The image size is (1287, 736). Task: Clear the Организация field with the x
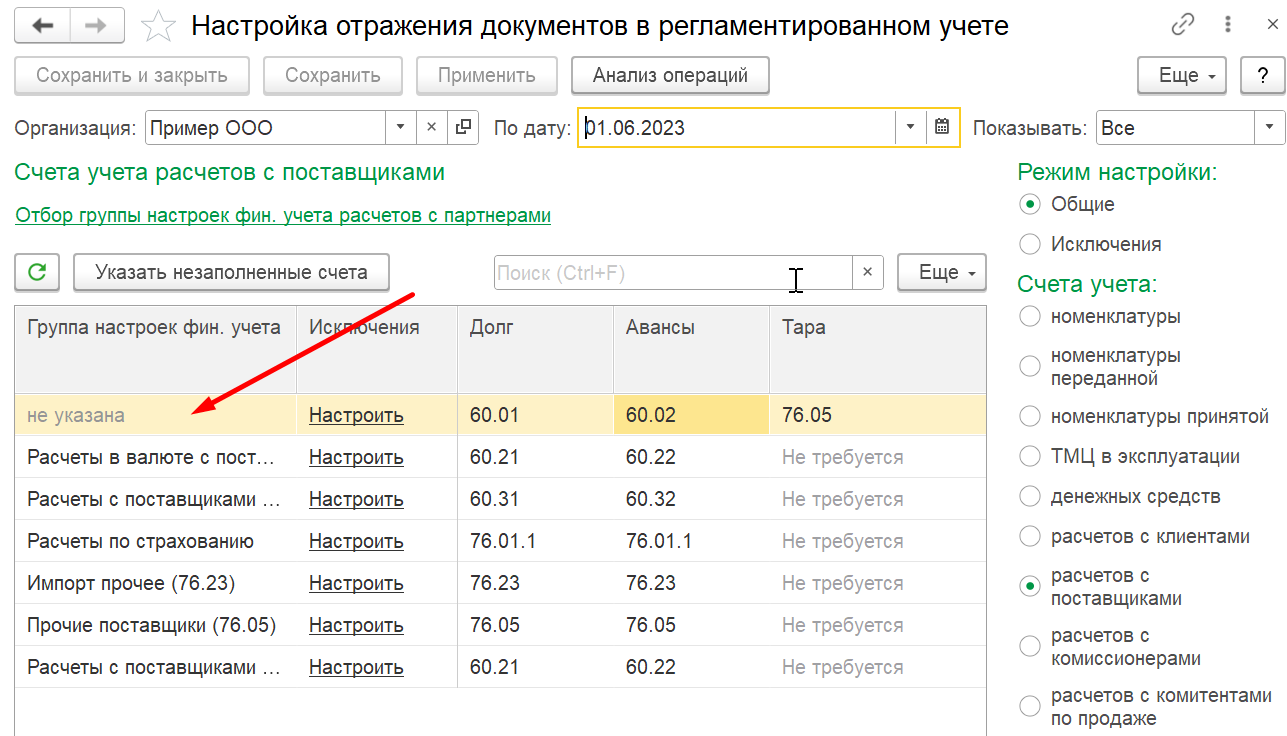(432, 128)
